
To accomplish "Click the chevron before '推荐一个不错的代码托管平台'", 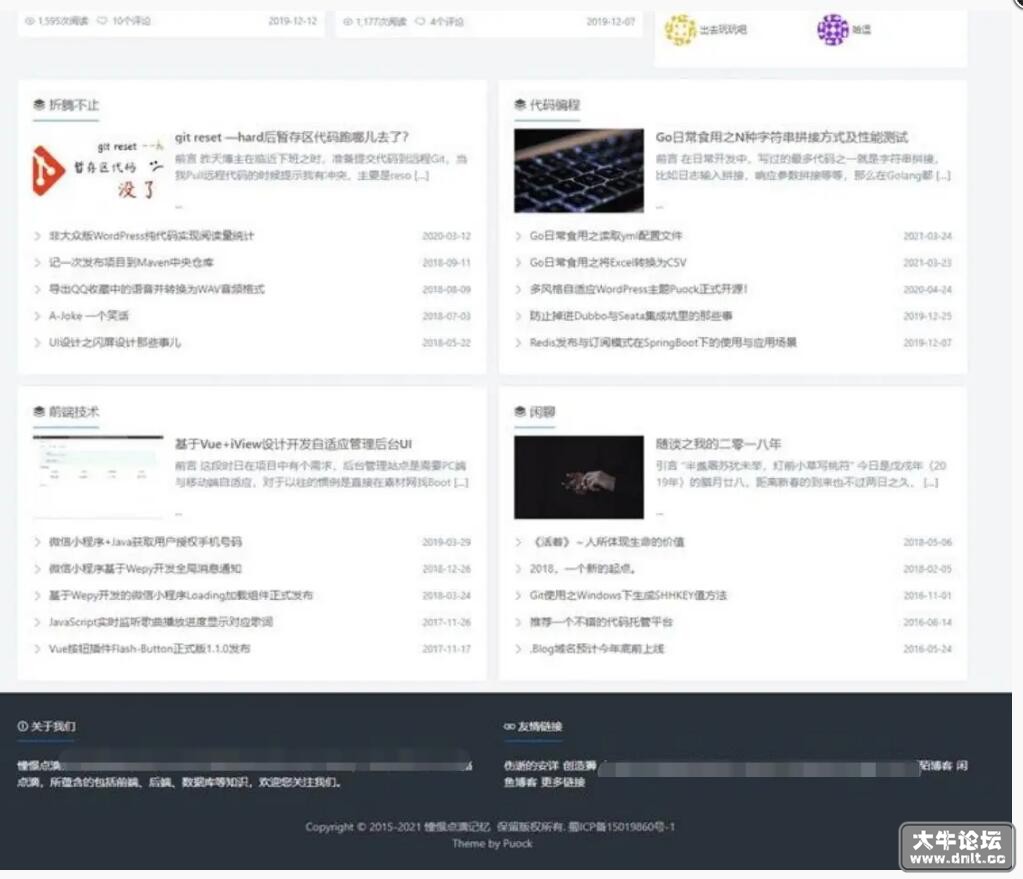I will click(518, 622).
